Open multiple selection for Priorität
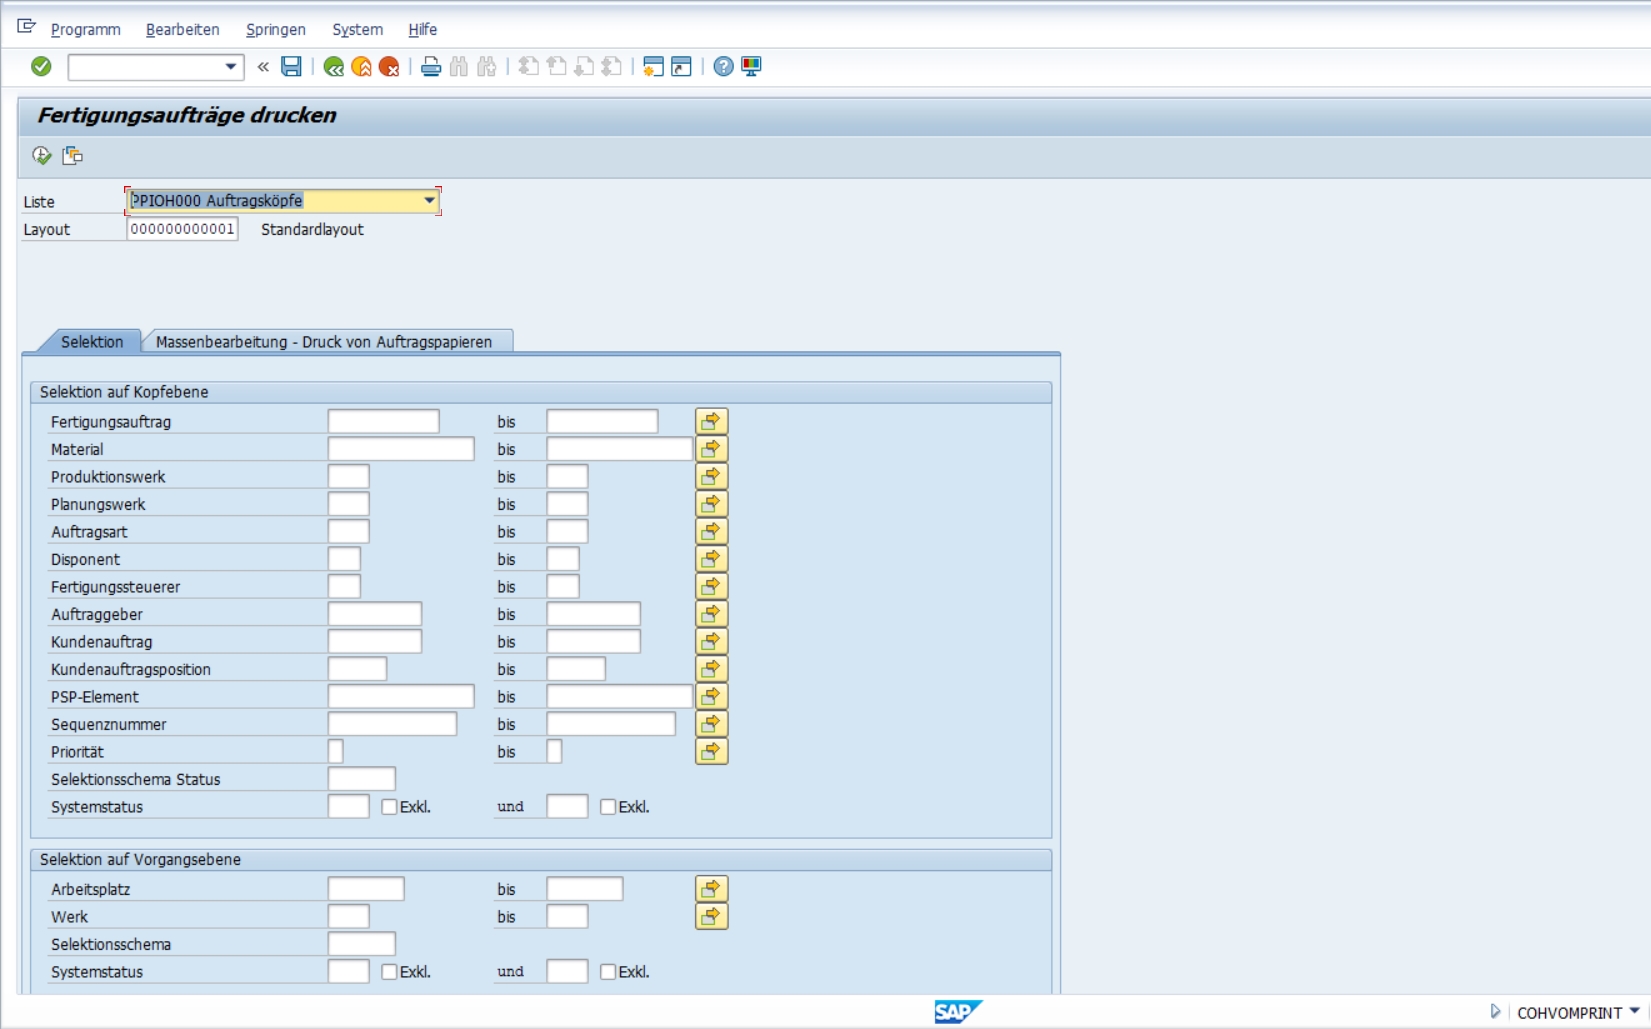 point(711,751)
